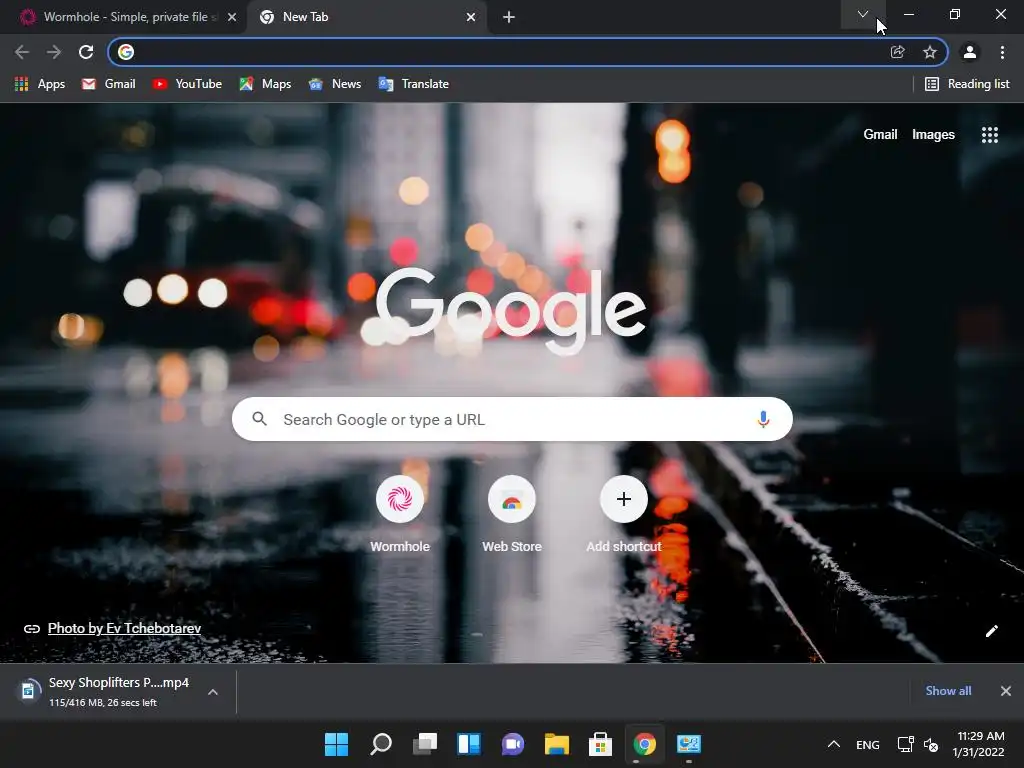Open Task View on the taskbar
Viewport: 1024px width, 768px height.
(x=425, y=744)
